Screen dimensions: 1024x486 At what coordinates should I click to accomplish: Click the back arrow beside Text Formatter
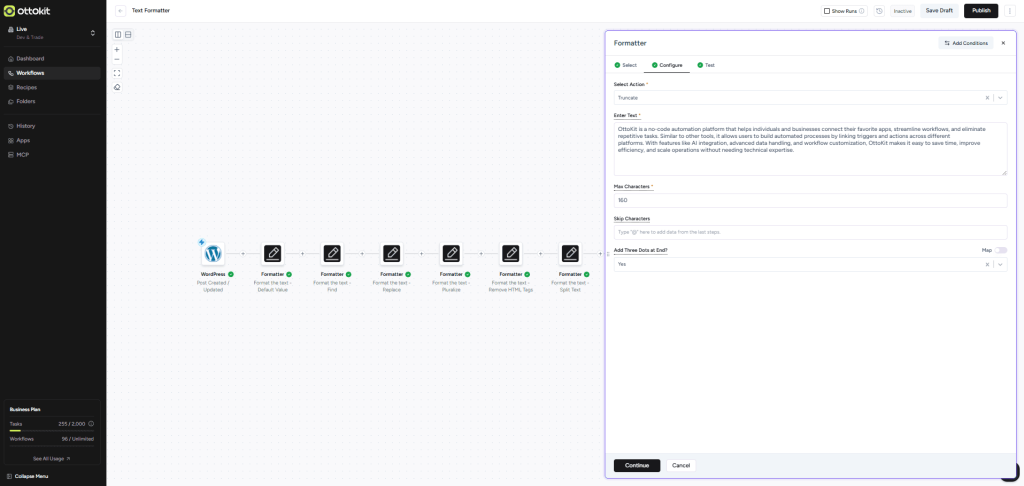121,11
